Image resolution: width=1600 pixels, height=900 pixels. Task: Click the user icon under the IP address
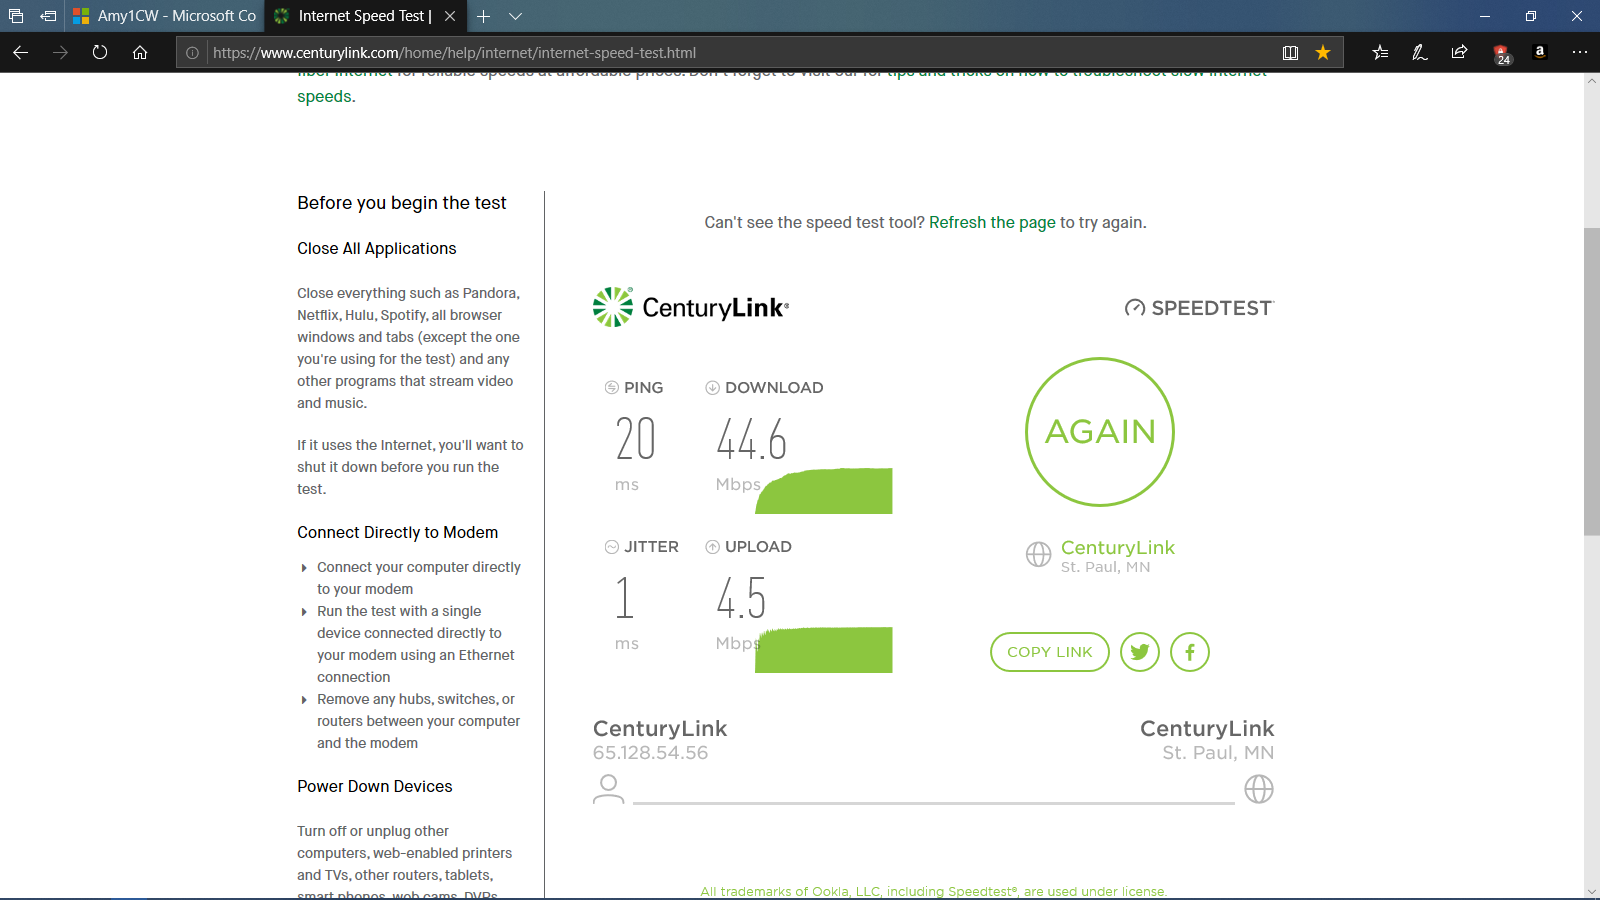click(608, 789)
